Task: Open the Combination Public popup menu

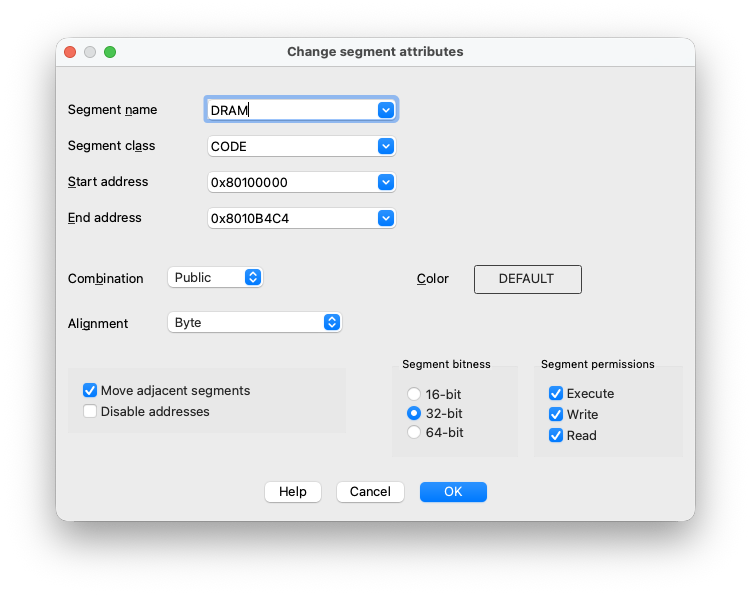Action: pos(253,277)
